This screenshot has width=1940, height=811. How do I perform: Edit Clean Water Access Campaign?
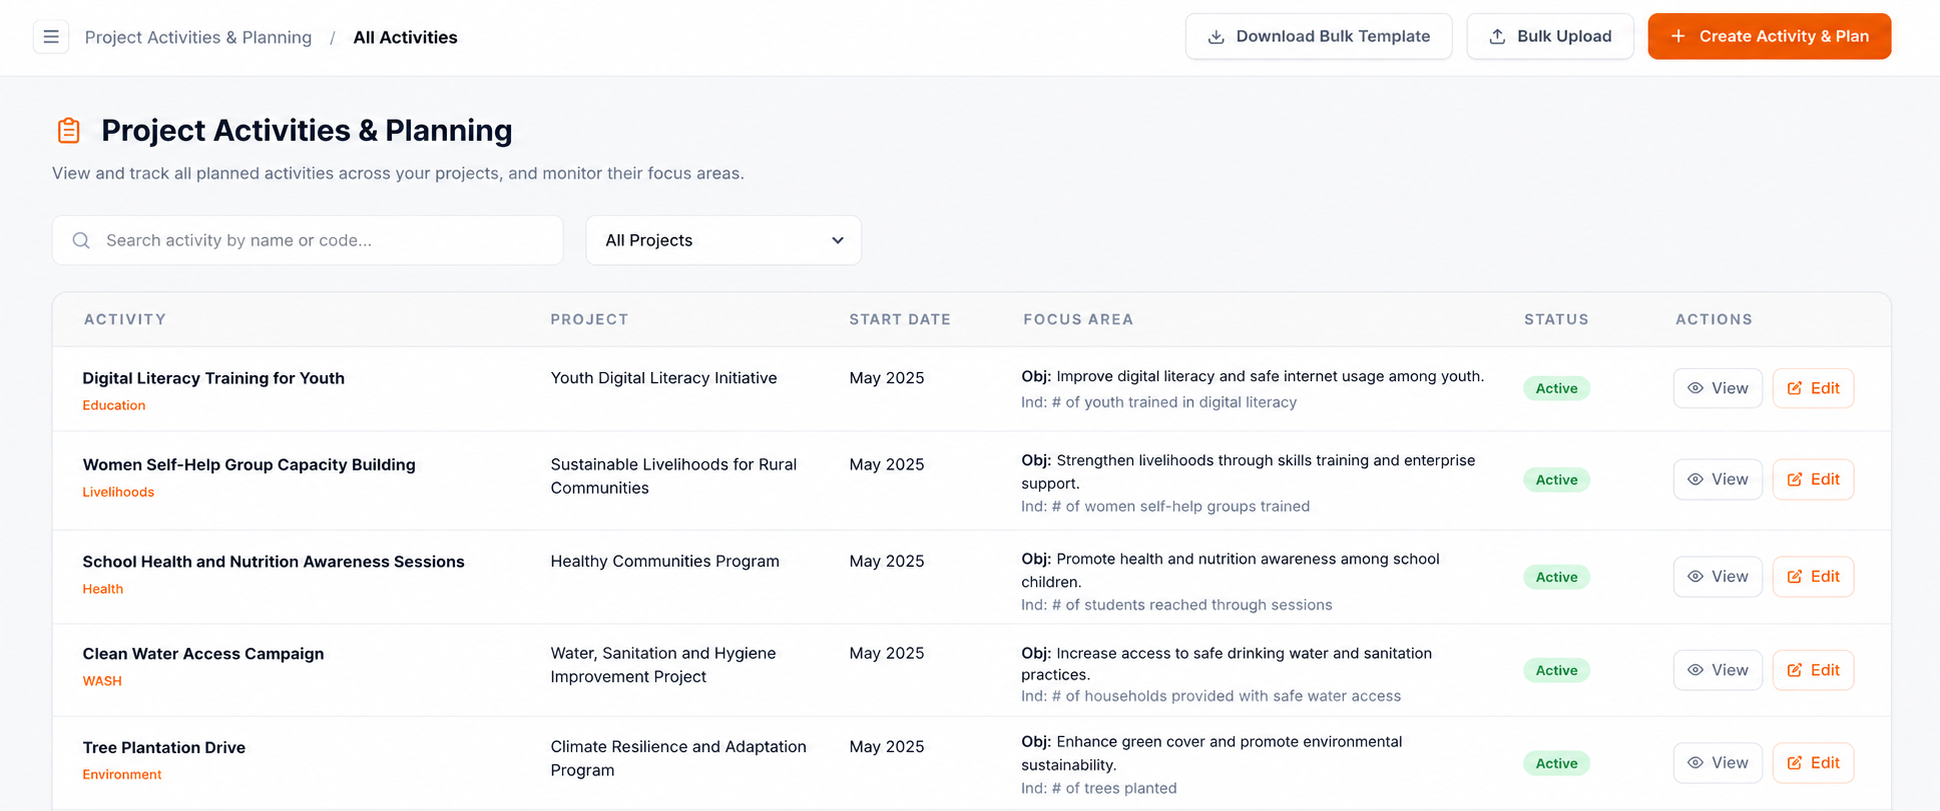[1813, 670]
